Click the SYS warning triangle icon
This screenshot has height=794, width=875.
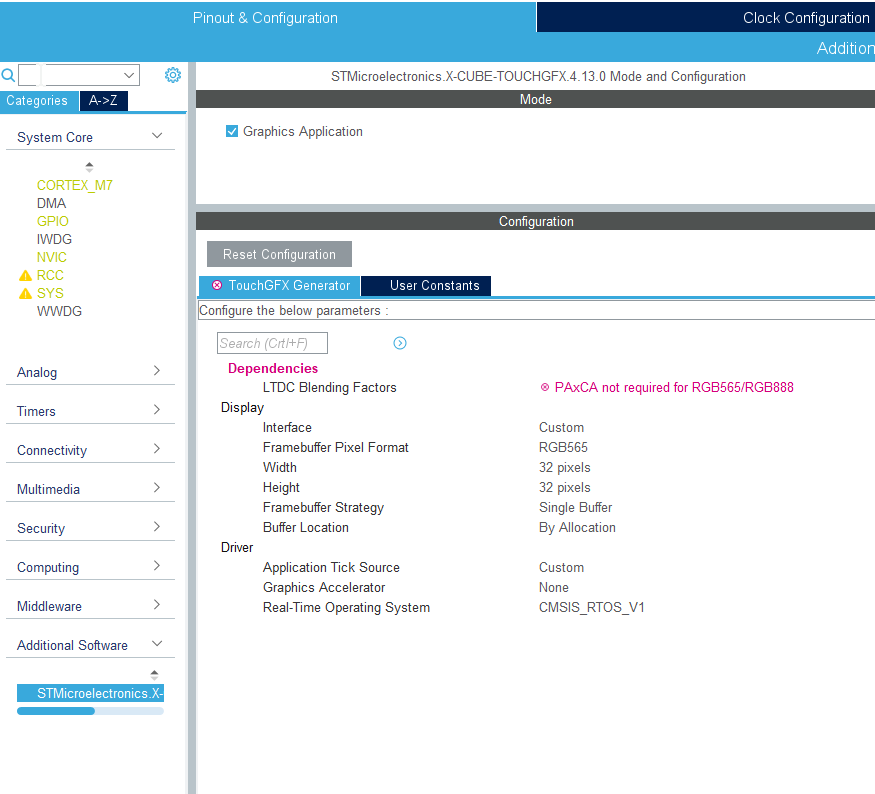tap(25, 293)
